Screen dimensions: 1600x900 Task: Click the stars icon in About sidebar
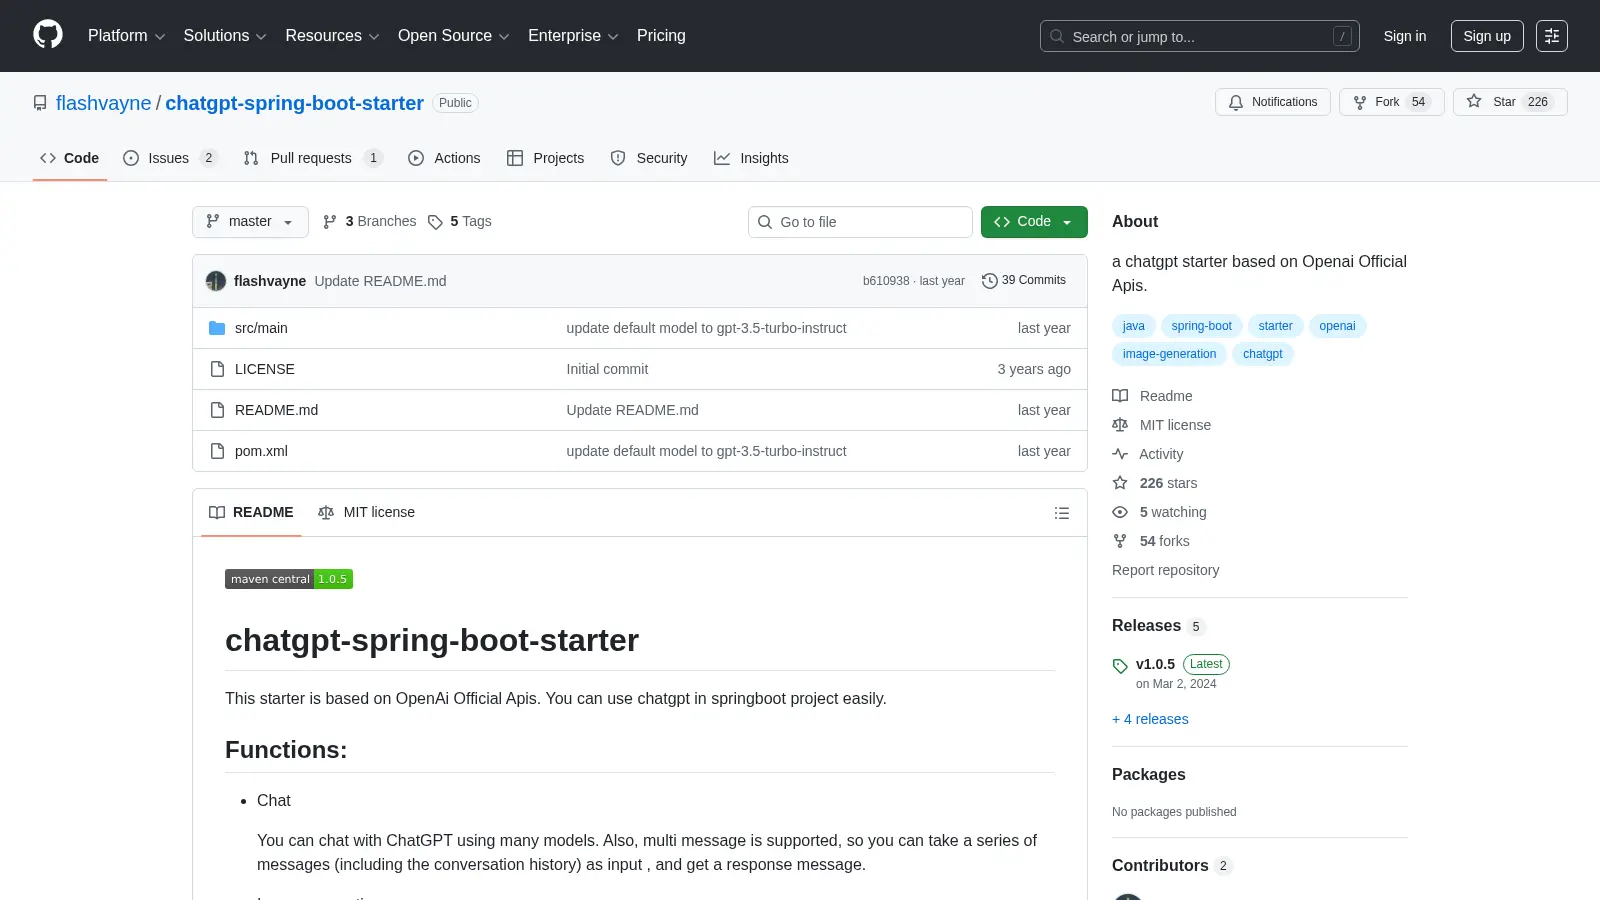[1120, 483]
